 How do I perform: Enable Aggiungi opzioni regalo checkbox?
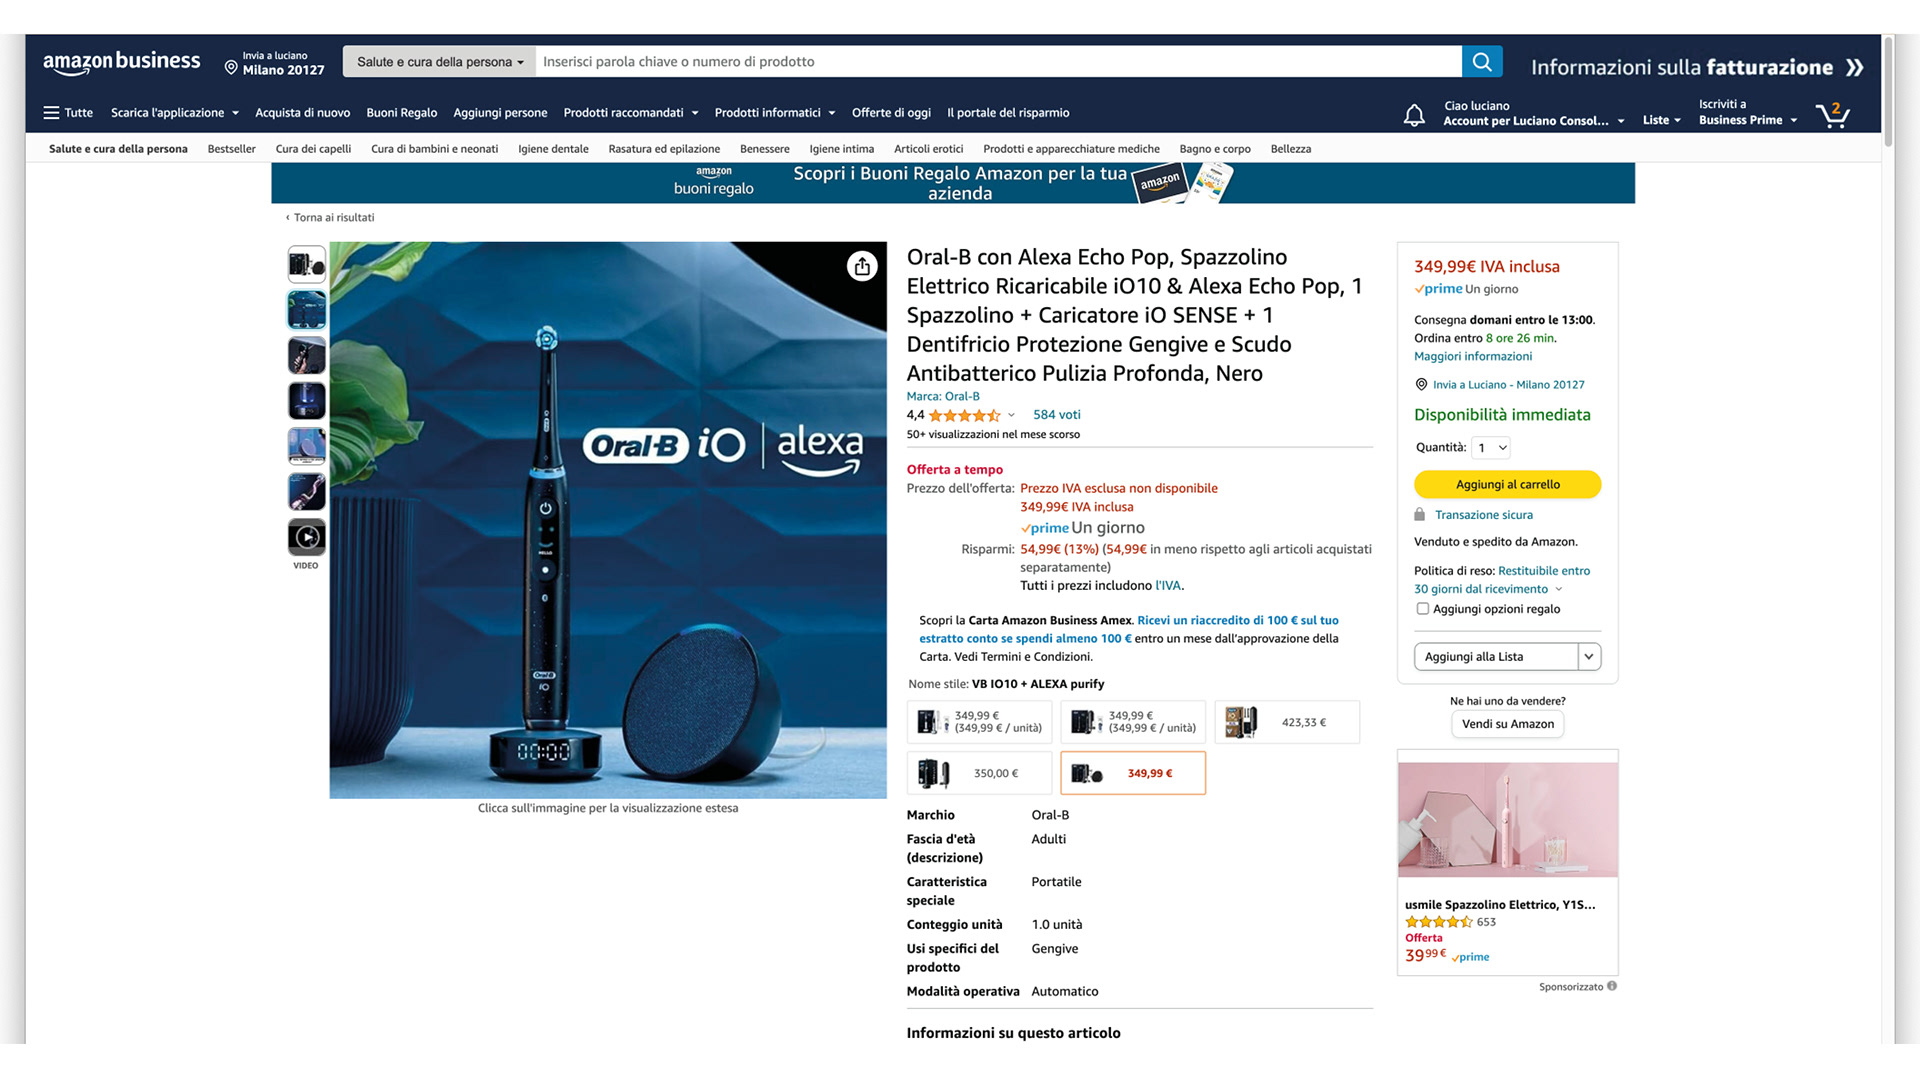tap(1422, 608)
